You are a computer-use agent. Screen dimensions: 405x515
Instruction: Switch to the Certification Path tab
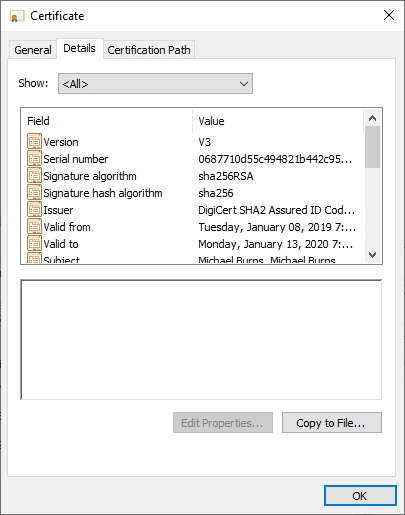[149, 50]
